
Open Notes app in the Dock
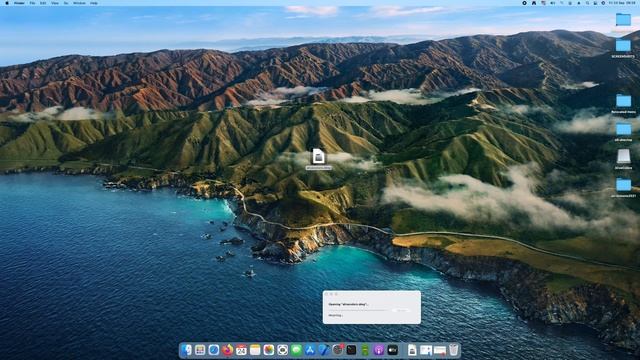(255, 350)
